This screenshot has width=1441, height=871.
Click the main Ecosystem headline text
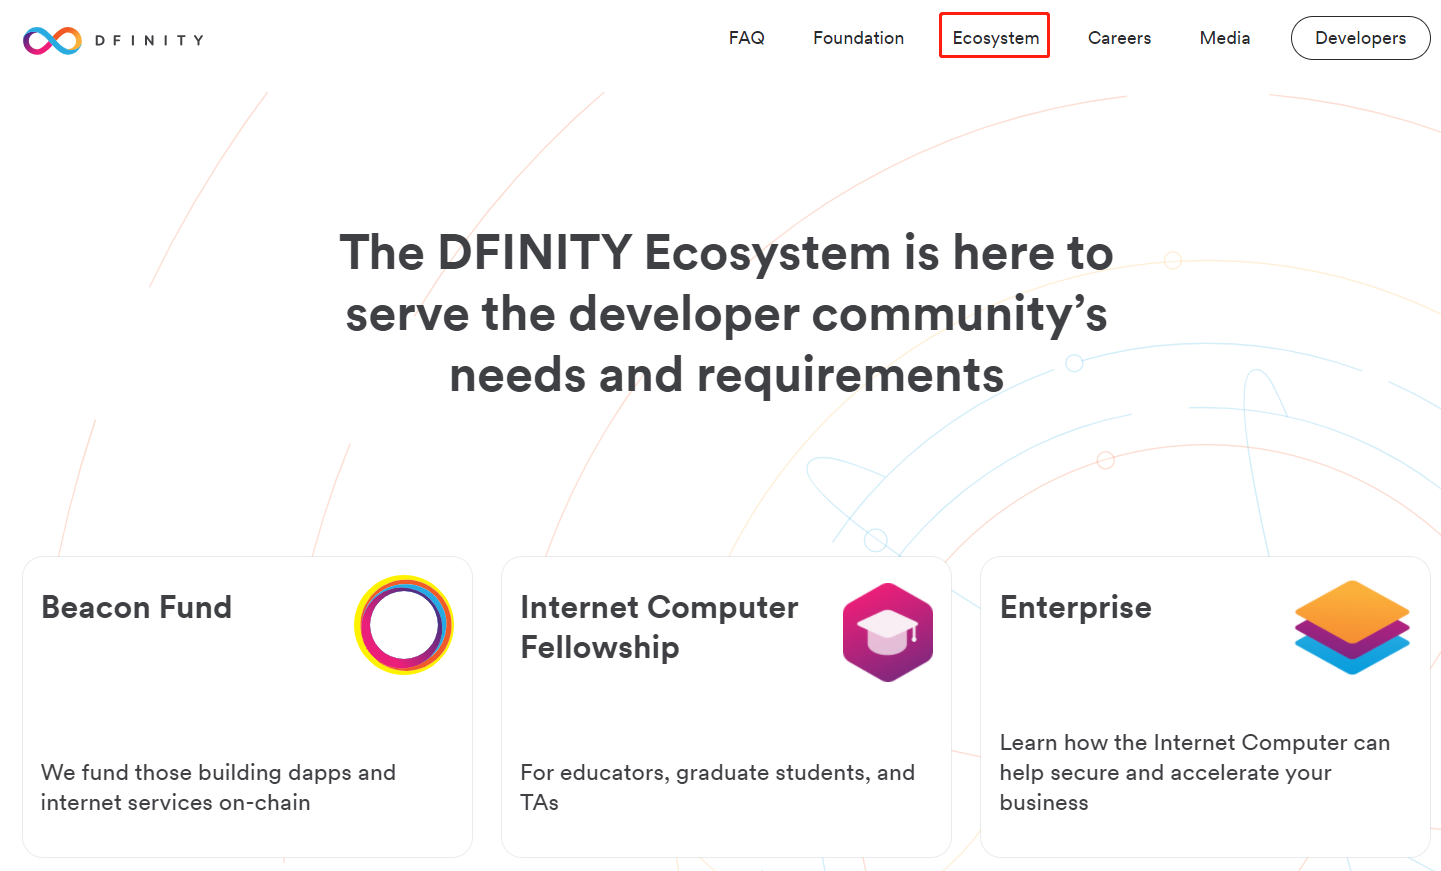coord(727,313)
